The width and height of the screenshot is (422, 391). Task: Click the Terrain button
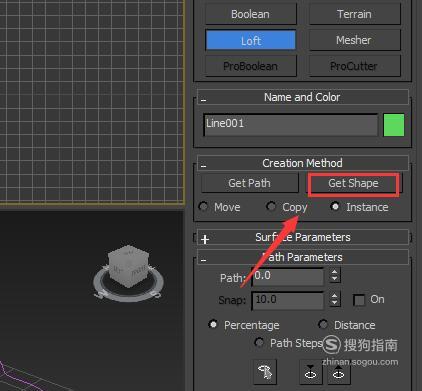(355, 14)
